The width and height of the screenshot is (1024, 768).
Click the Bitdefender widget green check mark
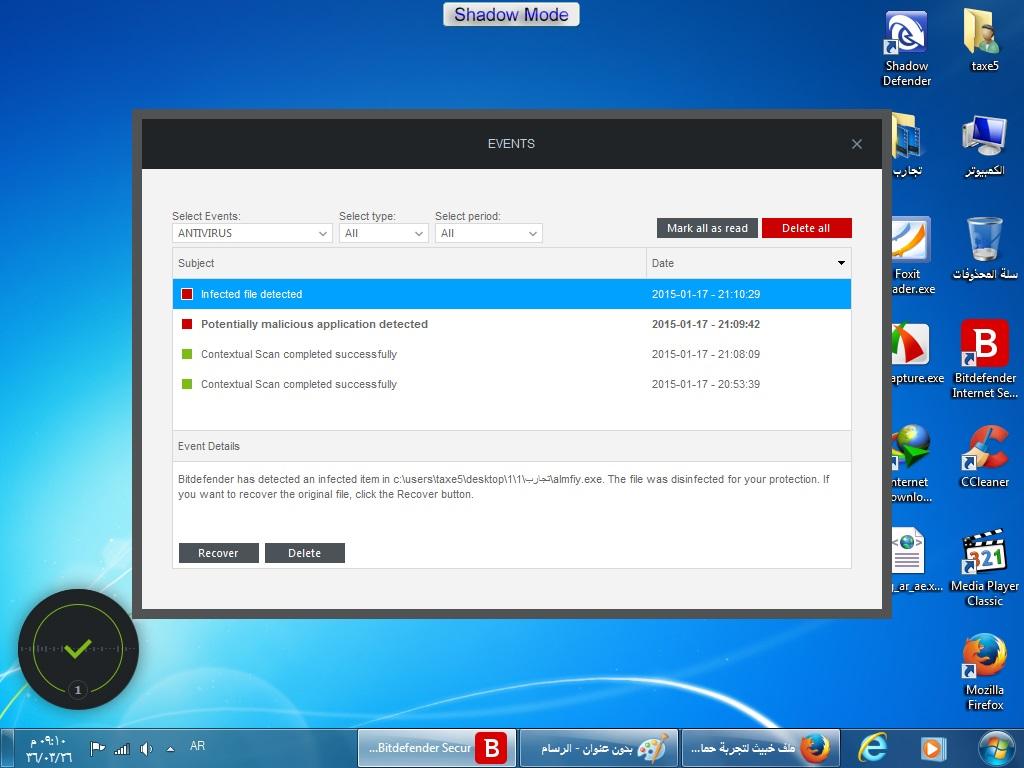(78, 648)
